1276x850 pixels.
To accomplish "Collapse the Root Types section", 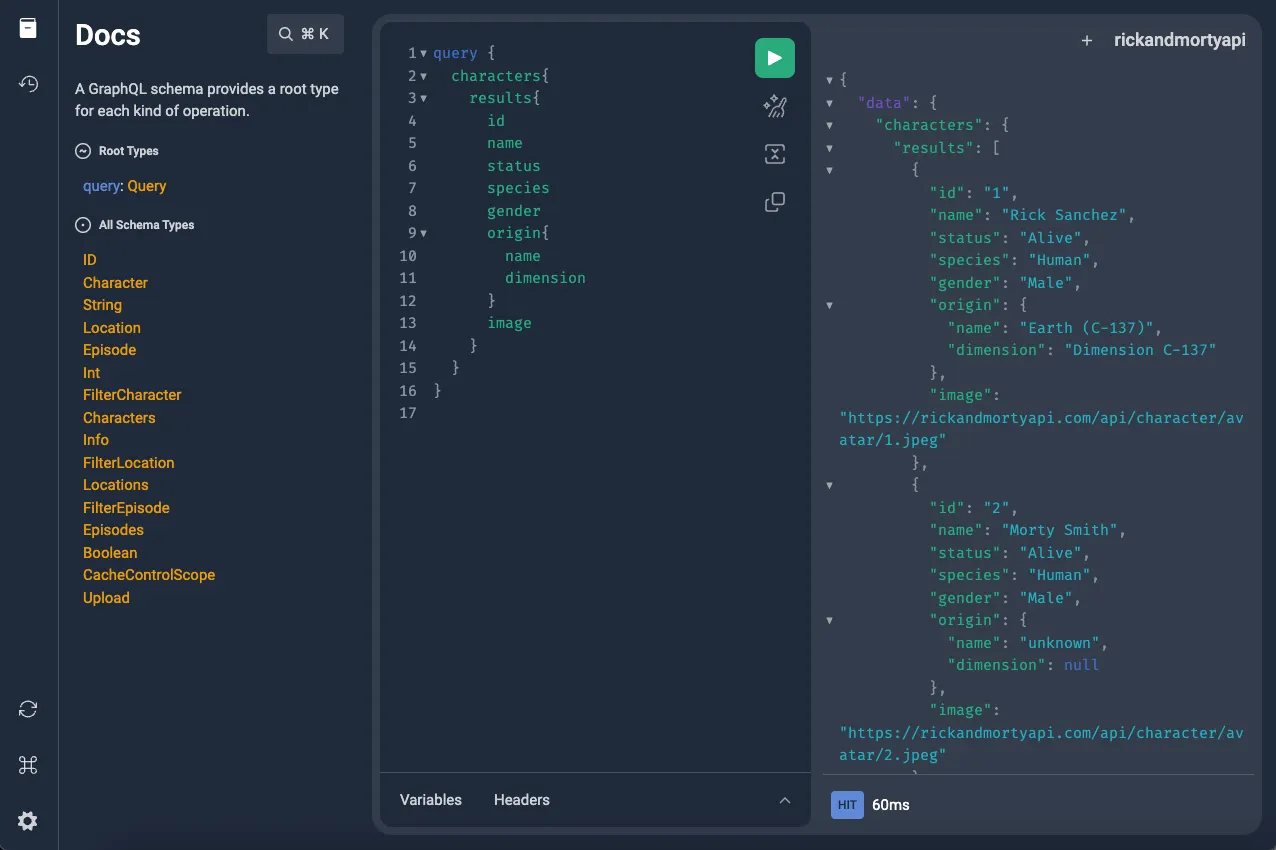I will pyautogui.click(x=81, y=151).
